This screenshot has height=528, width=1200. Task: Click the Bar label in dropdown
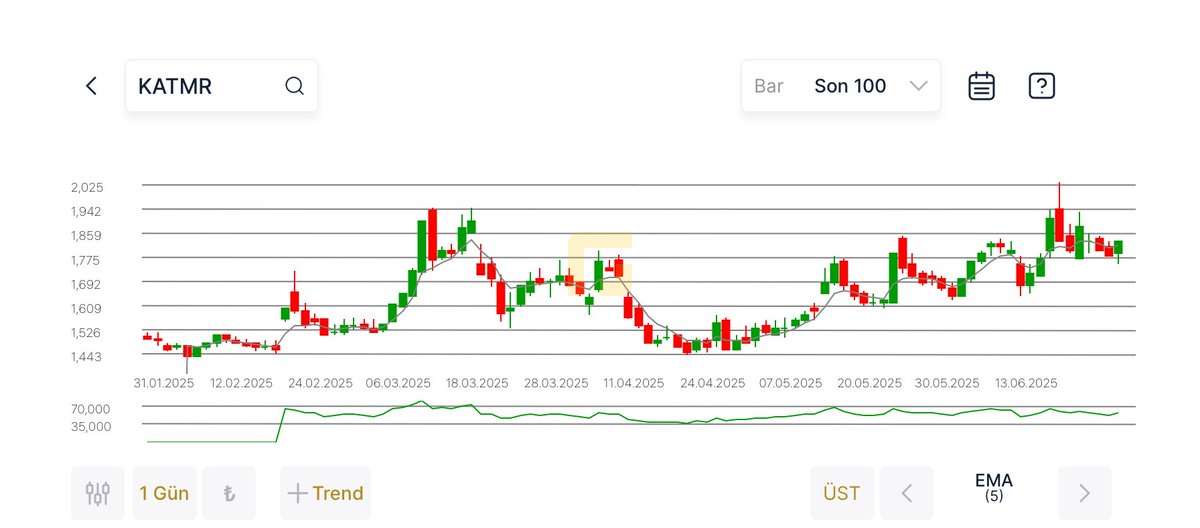[769, 86]
